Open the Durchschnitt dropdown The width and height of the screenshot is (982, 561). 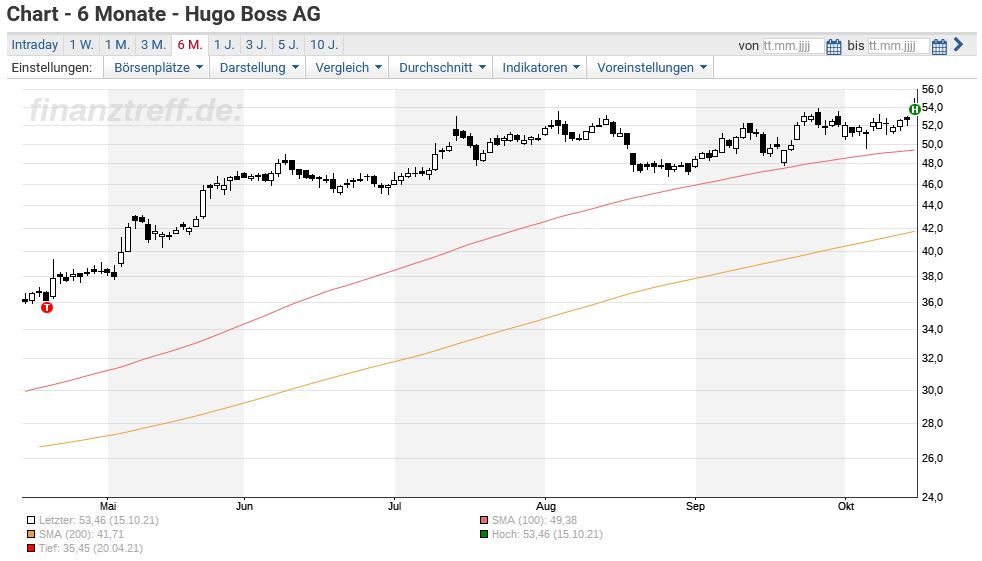click(x=442, y=68)
